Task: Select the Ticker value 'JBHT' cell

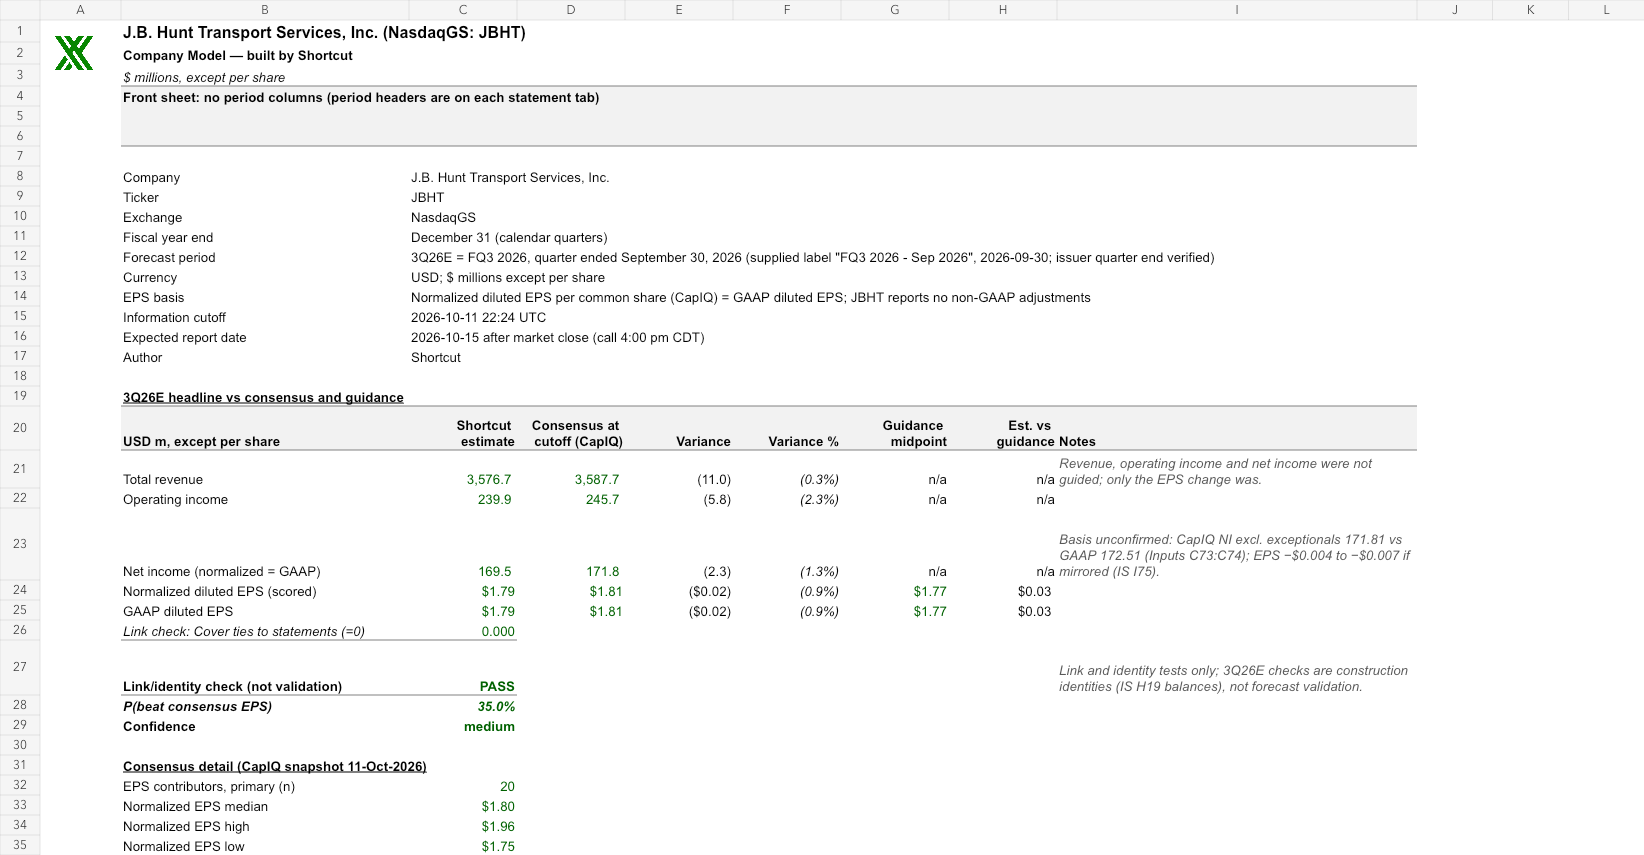Action: tap(427, 198)
